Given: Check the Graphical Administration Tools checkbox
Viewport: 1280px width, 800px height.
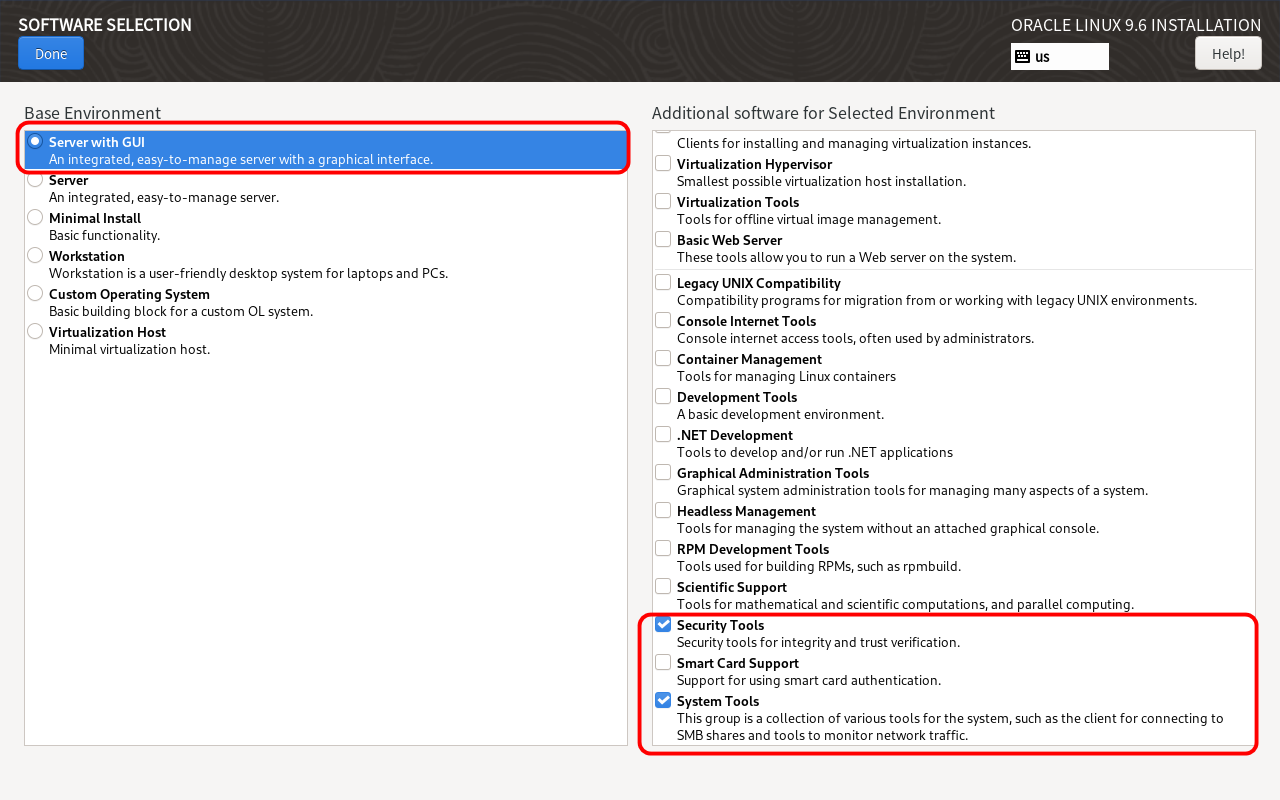Looking at the screenshot, I should click(x=663, y=472).
